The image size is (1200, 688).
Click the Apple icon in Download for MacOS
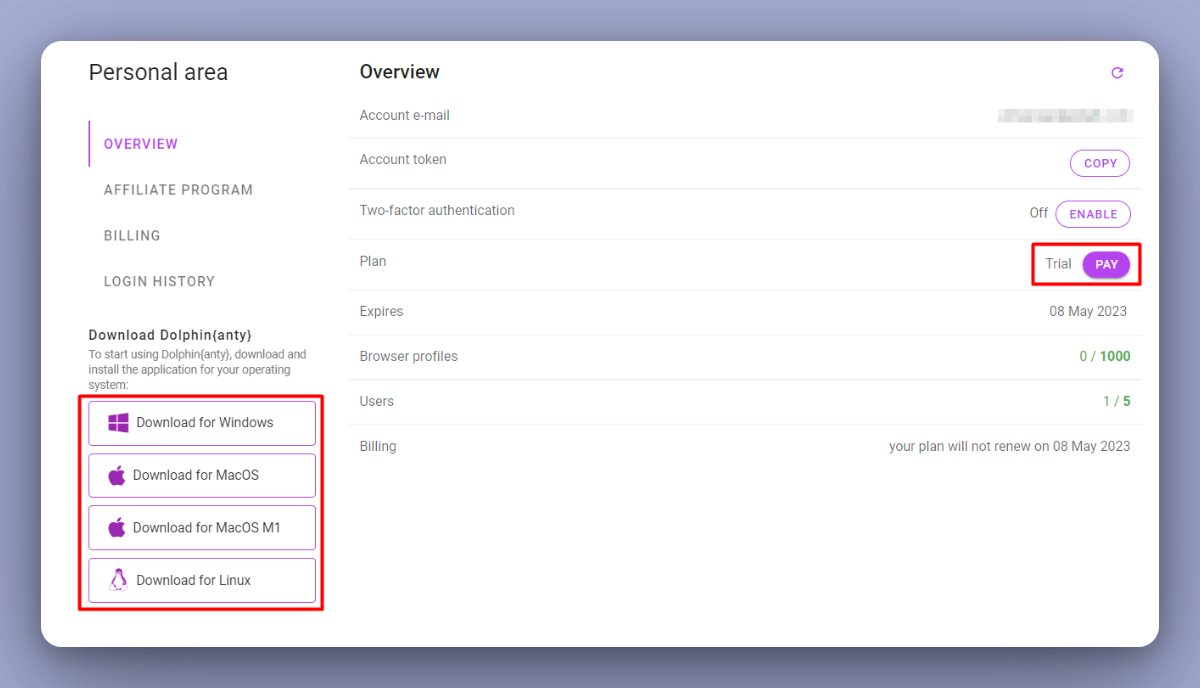tap(117, 475)
